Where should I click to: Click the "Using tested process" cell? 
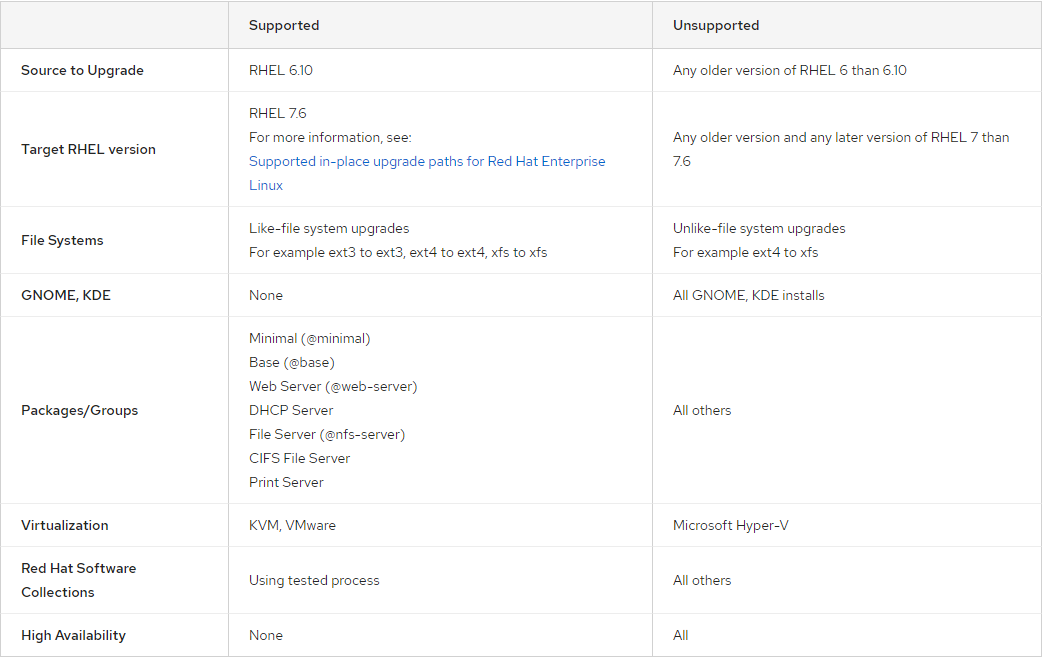tap(314, 581)
